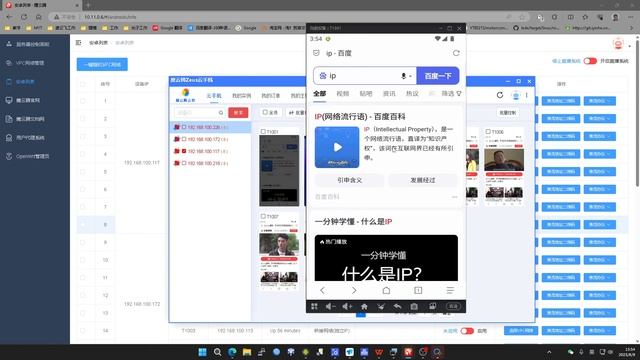
Task: Toggle the red switch in row 14
Action: click(467, 331)
